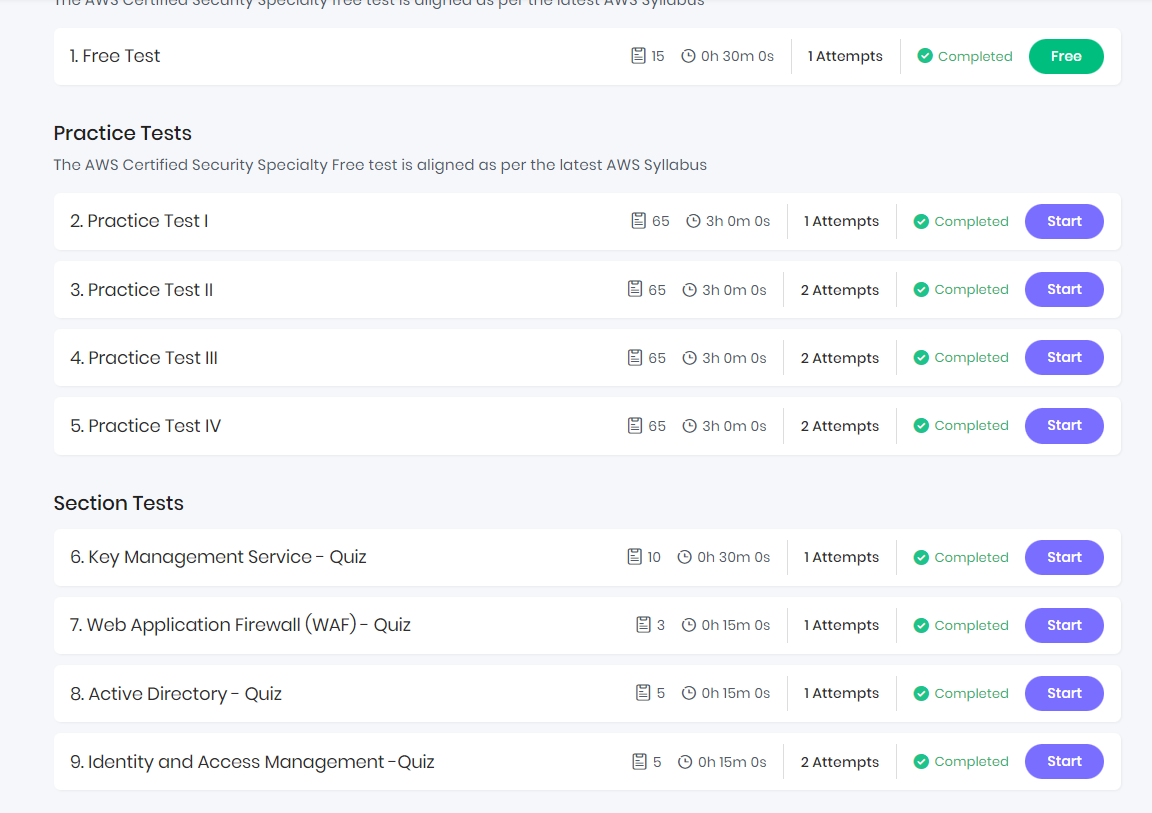The height and width of the screenshot is (813, 1152).
Task: Start the Active Directory quiz
Action: coord(1064,693)
